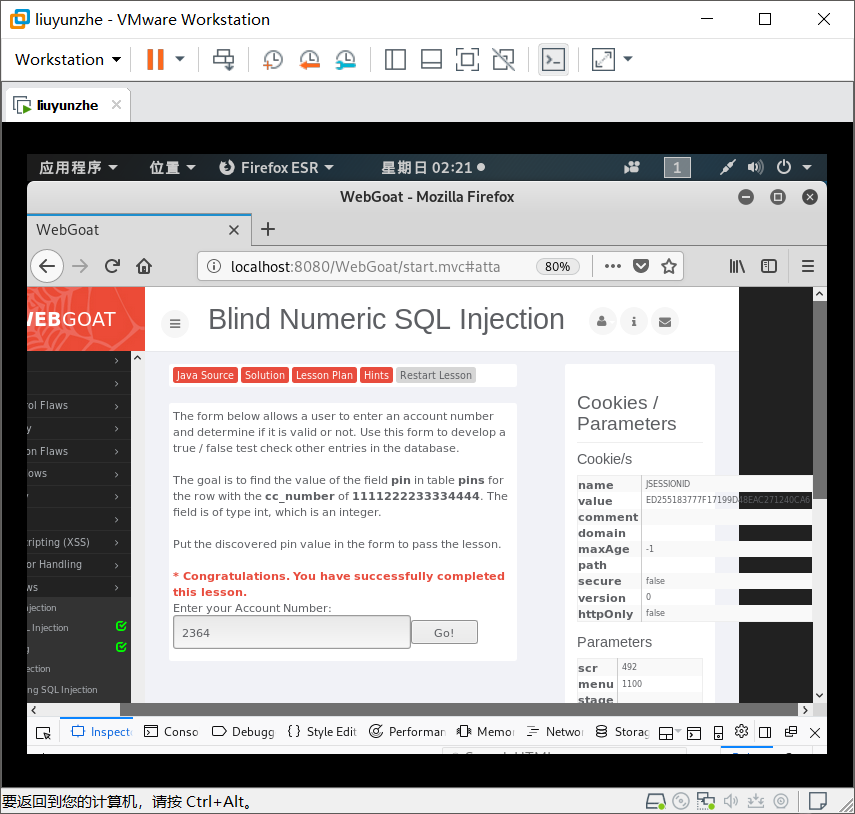
Task: Toggle the VMware thumbnail bar
Action: (x=431, y=59)
